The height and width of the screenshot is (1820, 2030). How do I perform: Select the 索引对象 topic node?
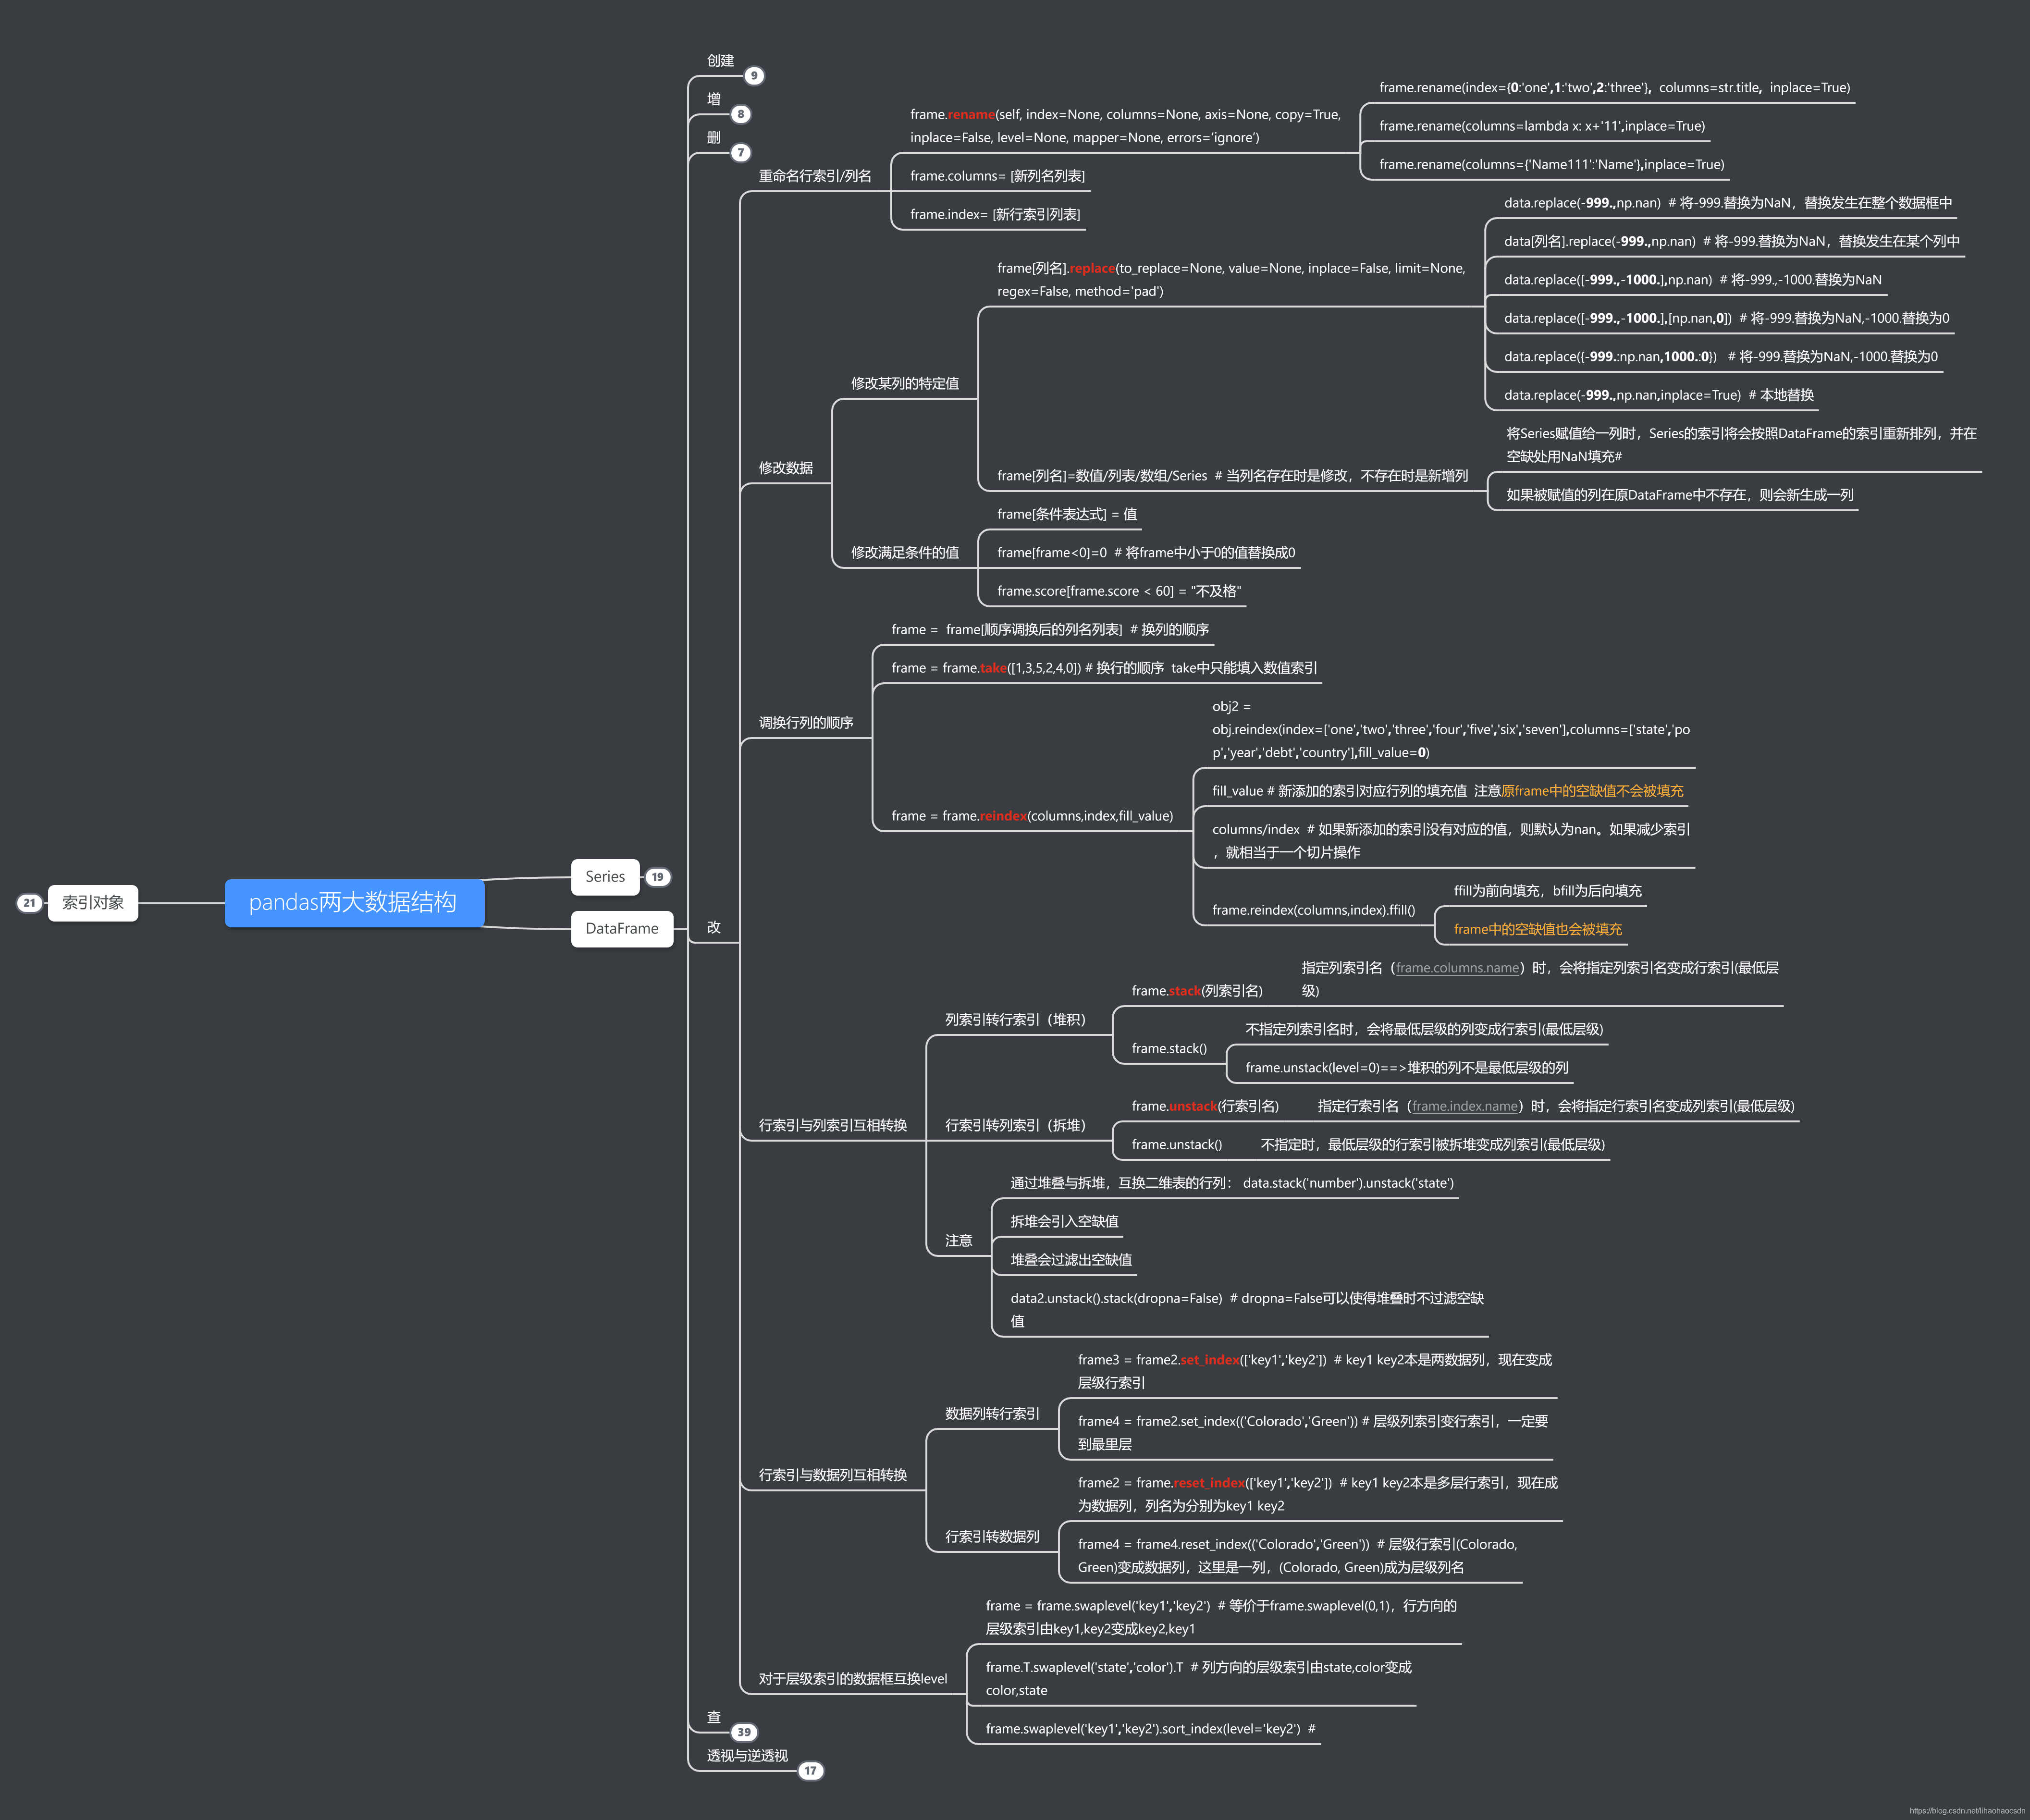93,903
